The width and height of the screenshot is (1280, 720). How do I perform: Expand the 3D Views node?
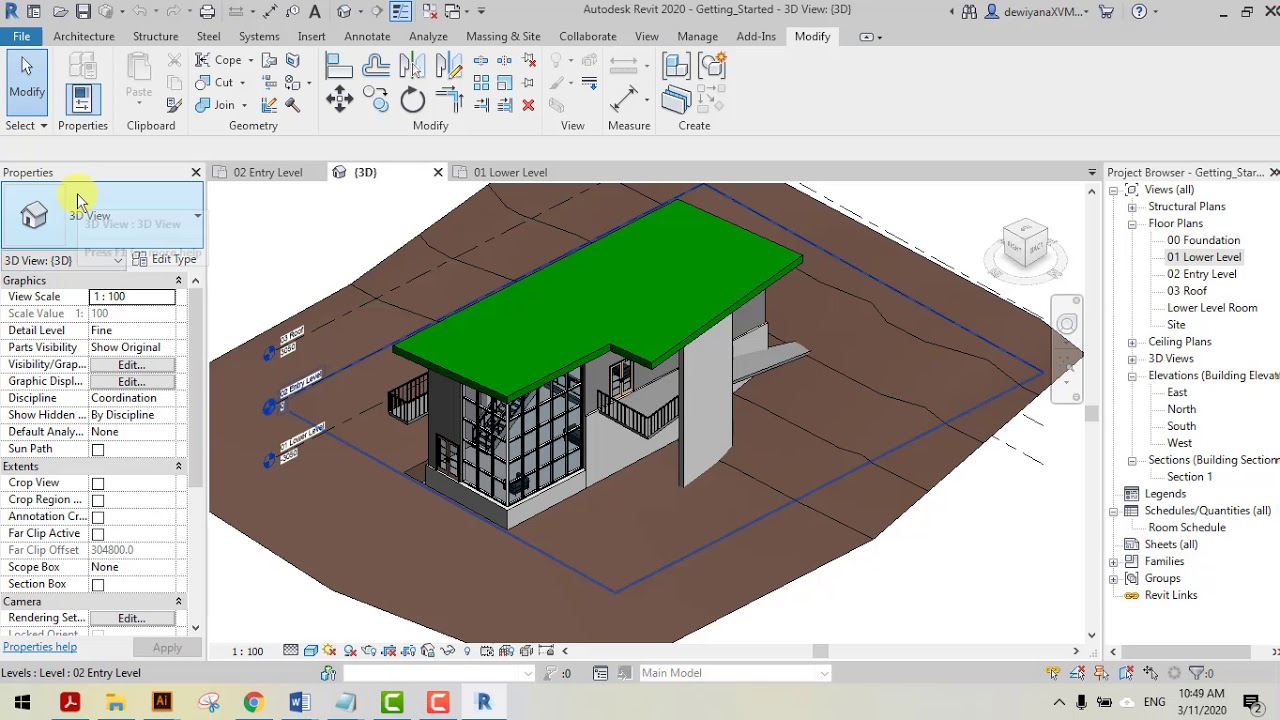click(x=1132, y=359)
